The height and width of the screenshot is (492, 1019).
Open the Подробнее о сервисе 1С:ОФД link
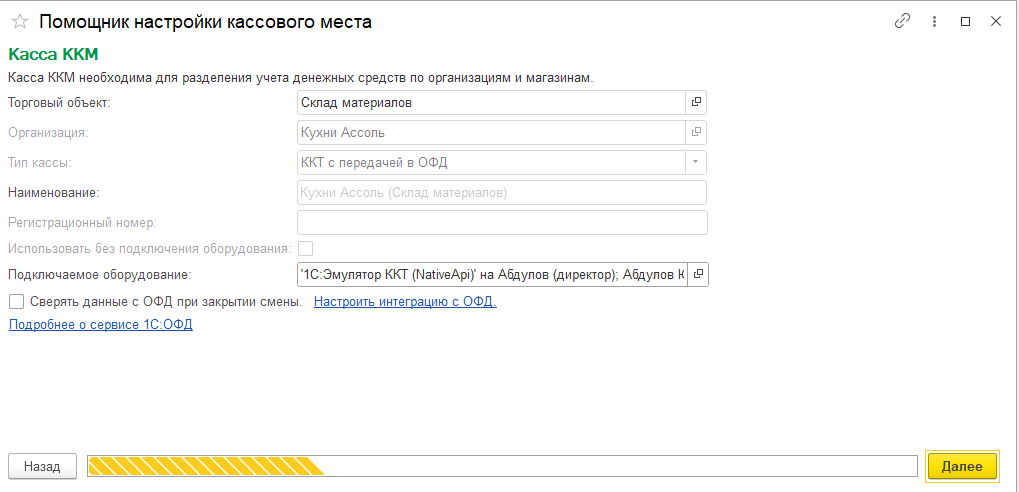[x=101, y=325]
